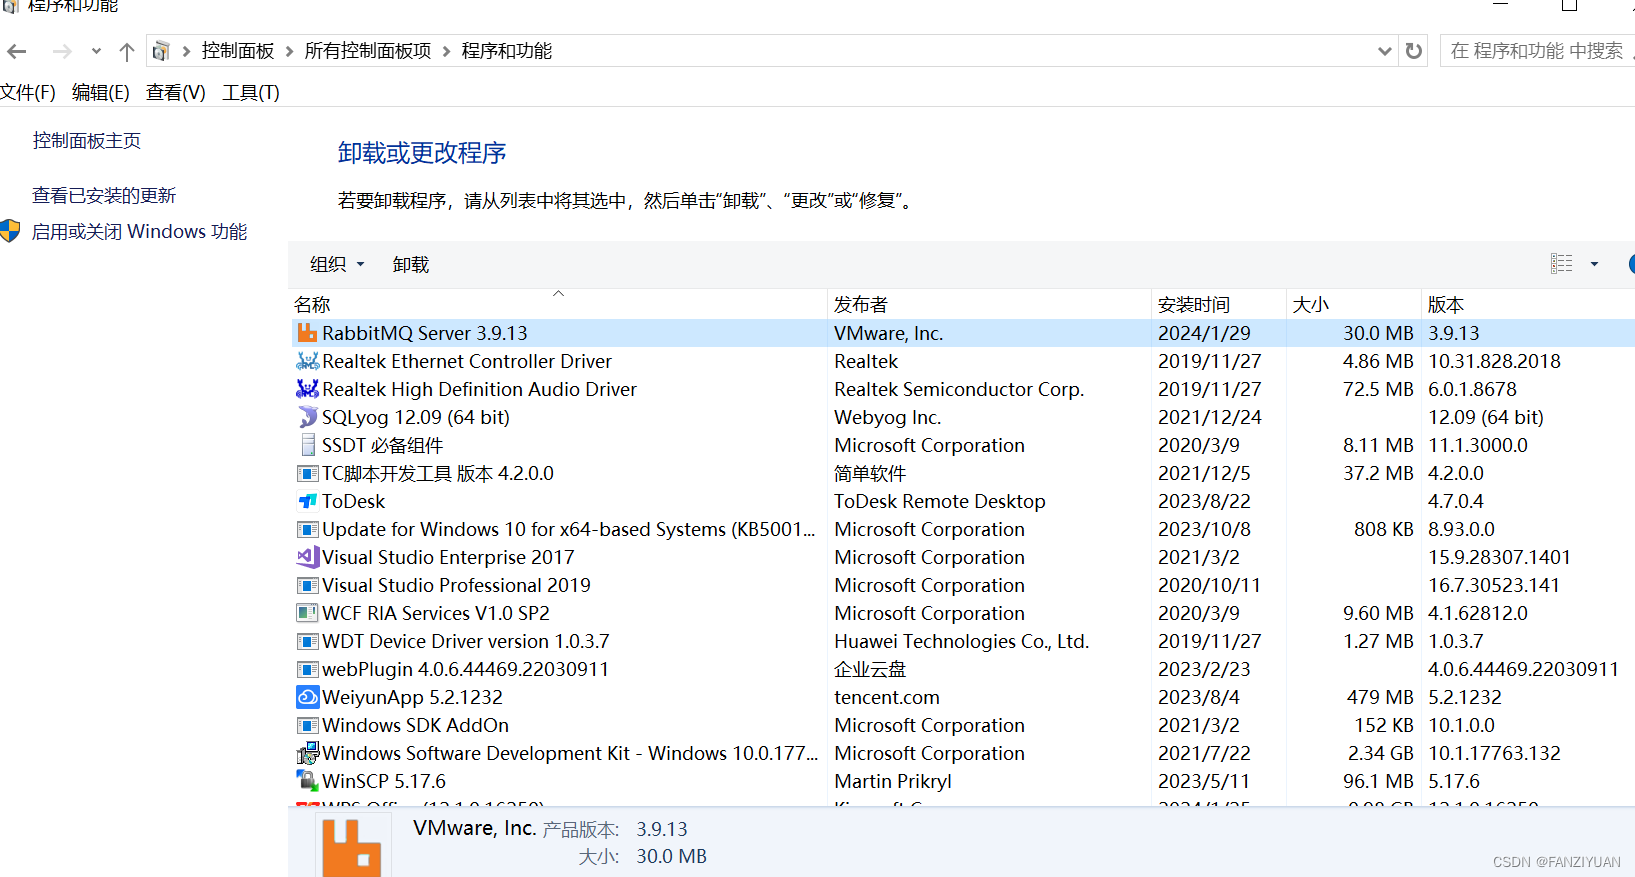Go up one level with up arrow
This screenshot has width=1635, height=877.
click(126, 51)
